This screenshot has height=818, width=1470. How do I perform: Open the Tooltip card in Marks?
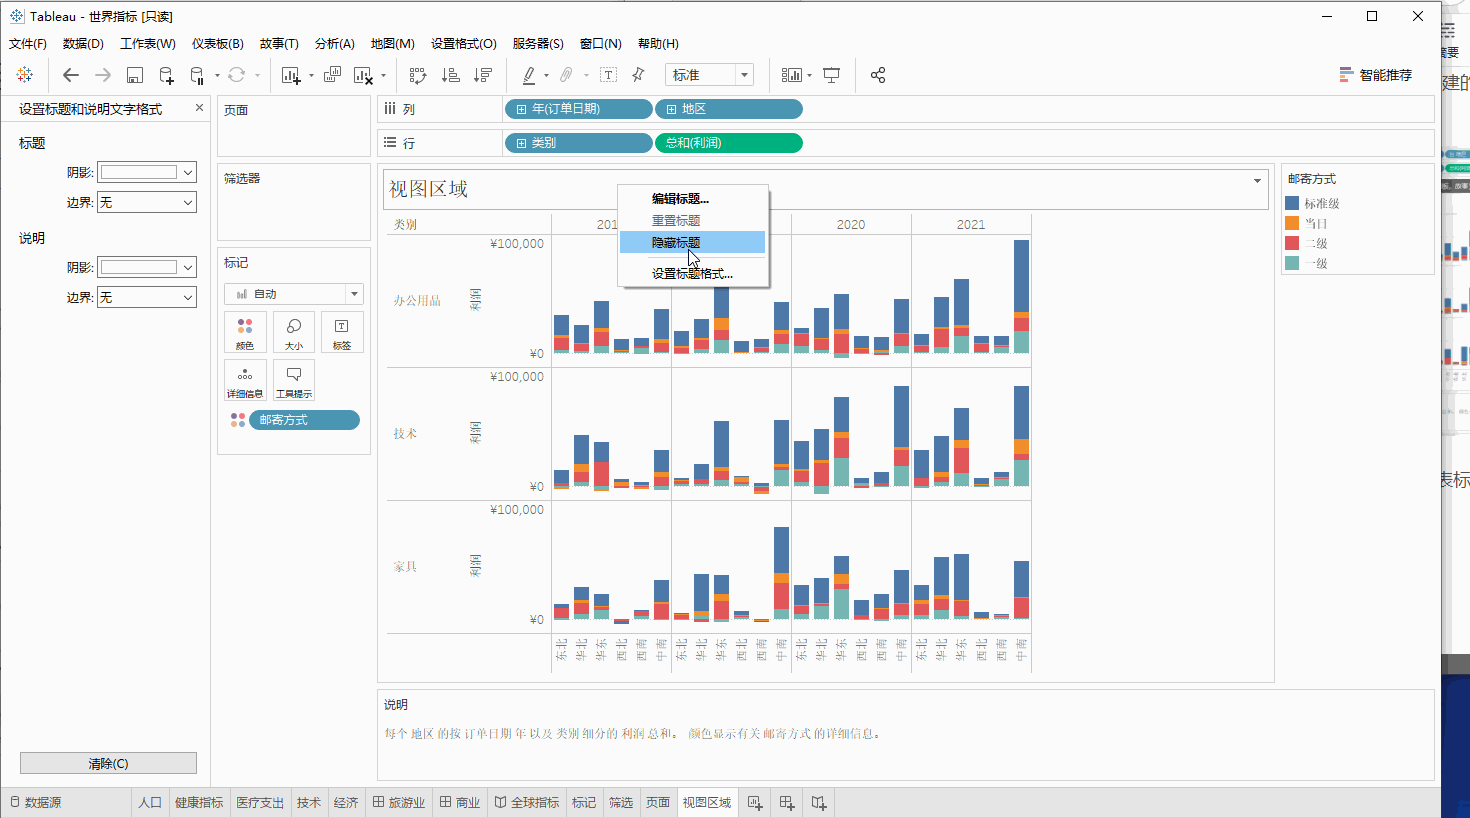294,380
